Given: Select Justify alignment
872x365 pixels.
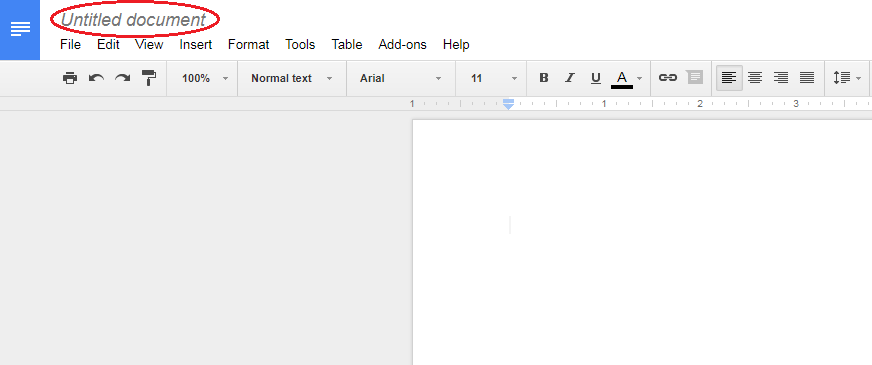Looking at the screenshot, I should tap(807, 78).
